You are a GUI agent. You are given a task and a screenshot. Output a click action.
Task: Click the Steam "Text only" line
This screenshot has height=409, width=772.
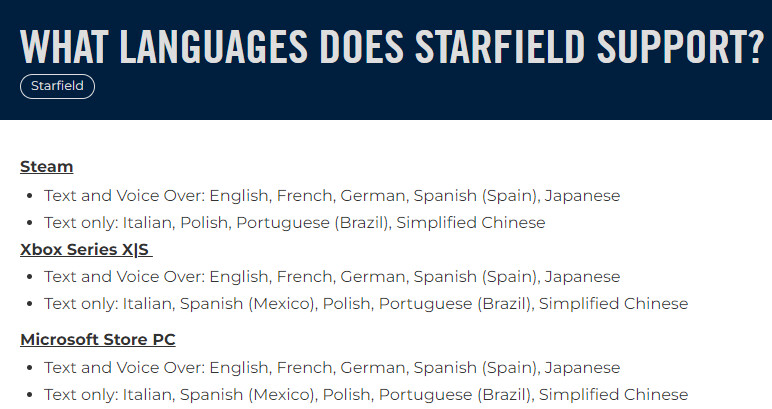point(295,222)
